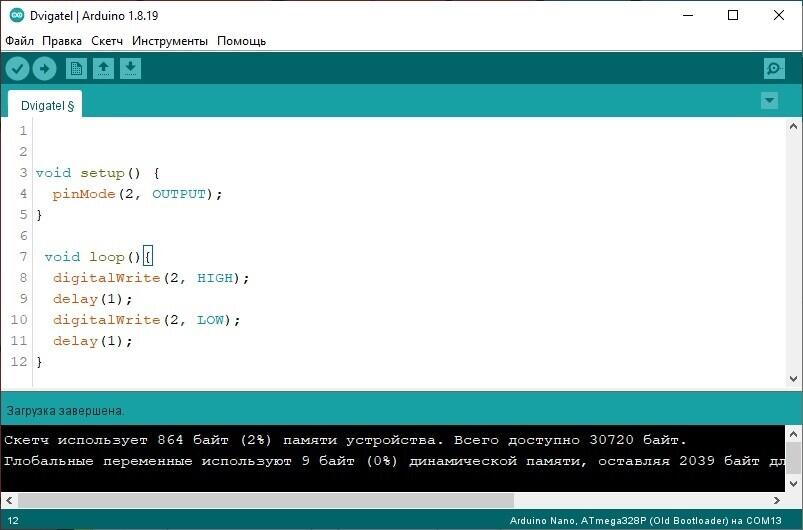Open the Правка menu
Viewport: 803px width, 530px height.
62,41
